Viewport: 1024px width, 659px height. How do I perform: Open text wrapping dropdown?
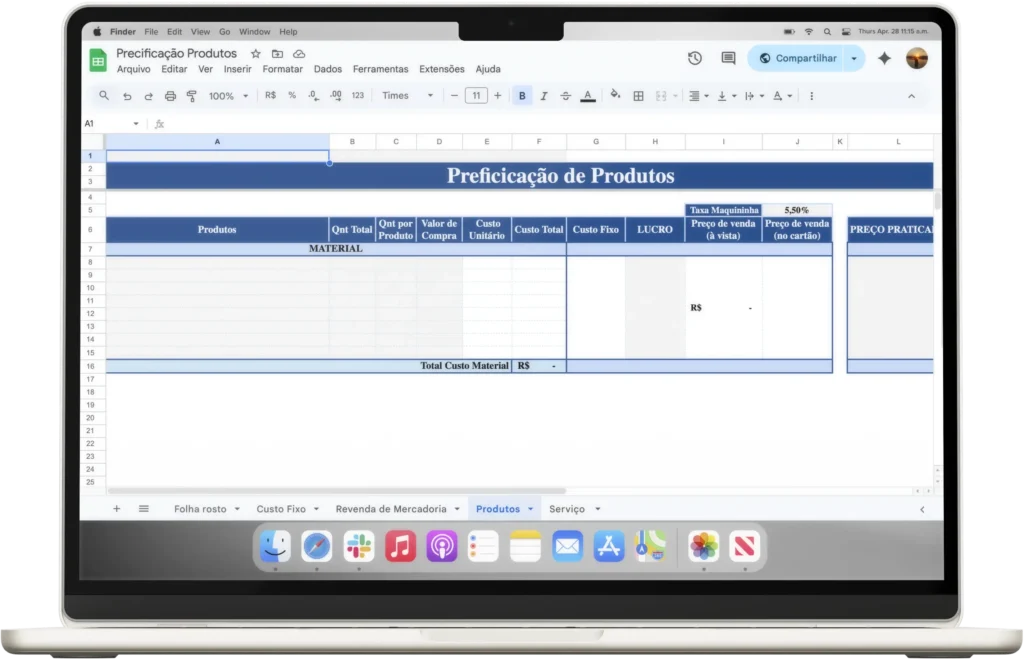point(754,96)
